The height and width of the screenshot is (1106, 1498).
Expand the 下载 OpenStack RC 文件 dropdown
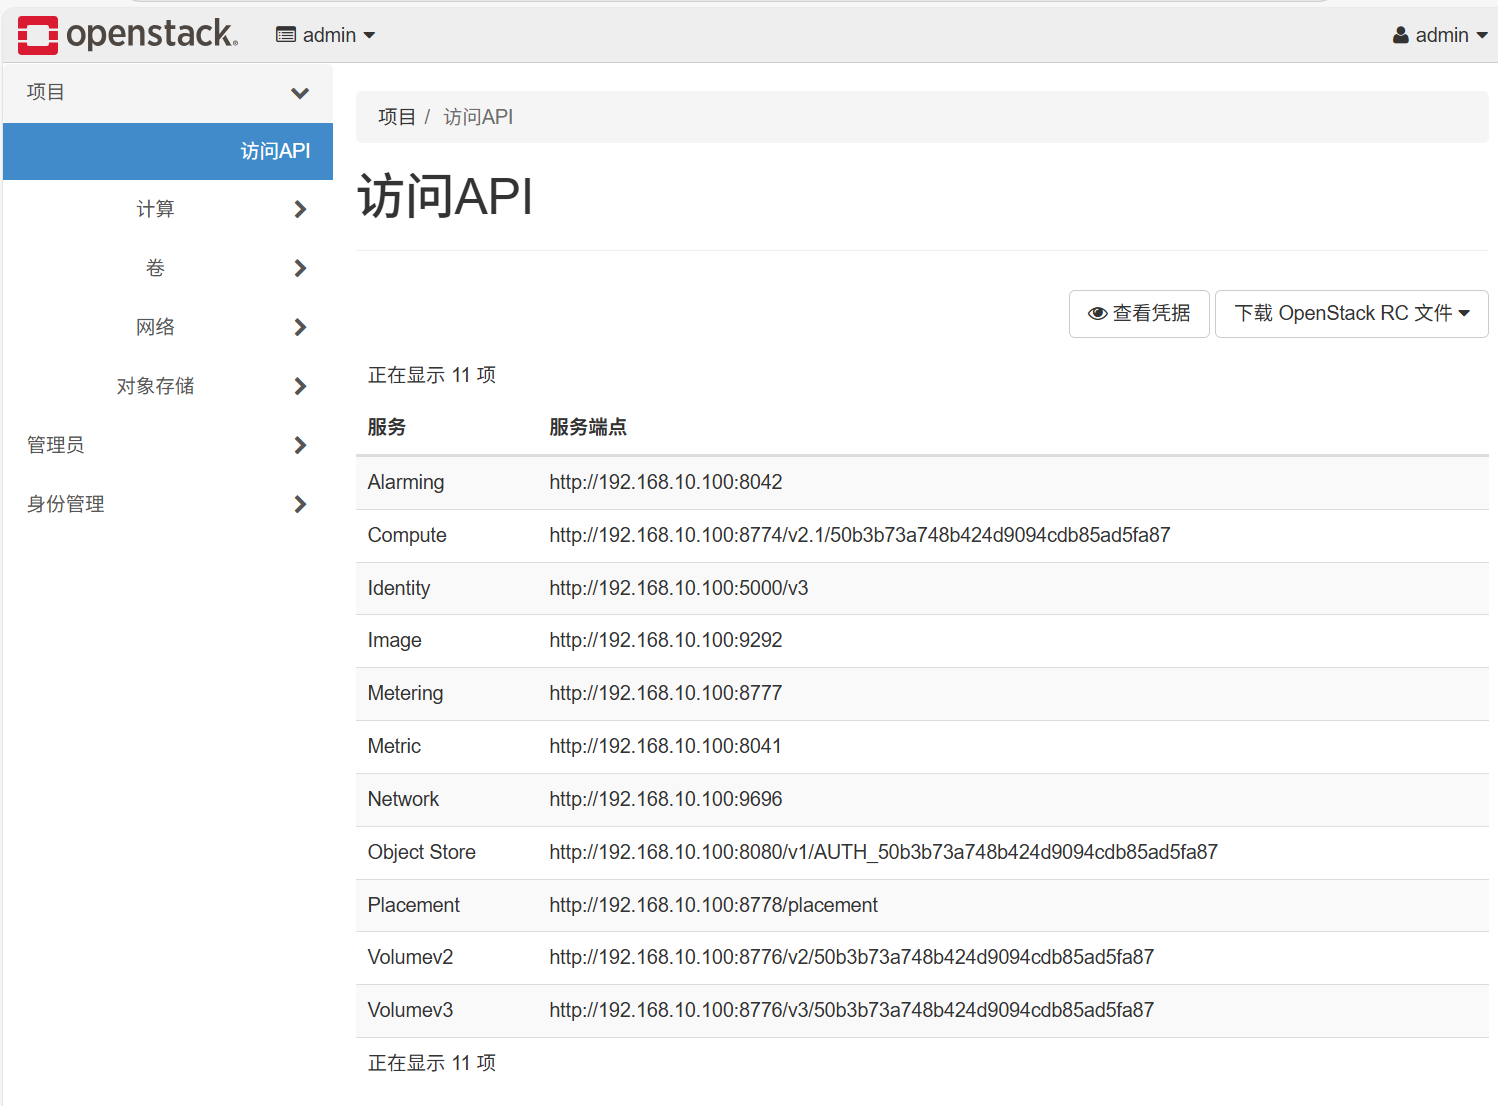[x=1351, y=313]
